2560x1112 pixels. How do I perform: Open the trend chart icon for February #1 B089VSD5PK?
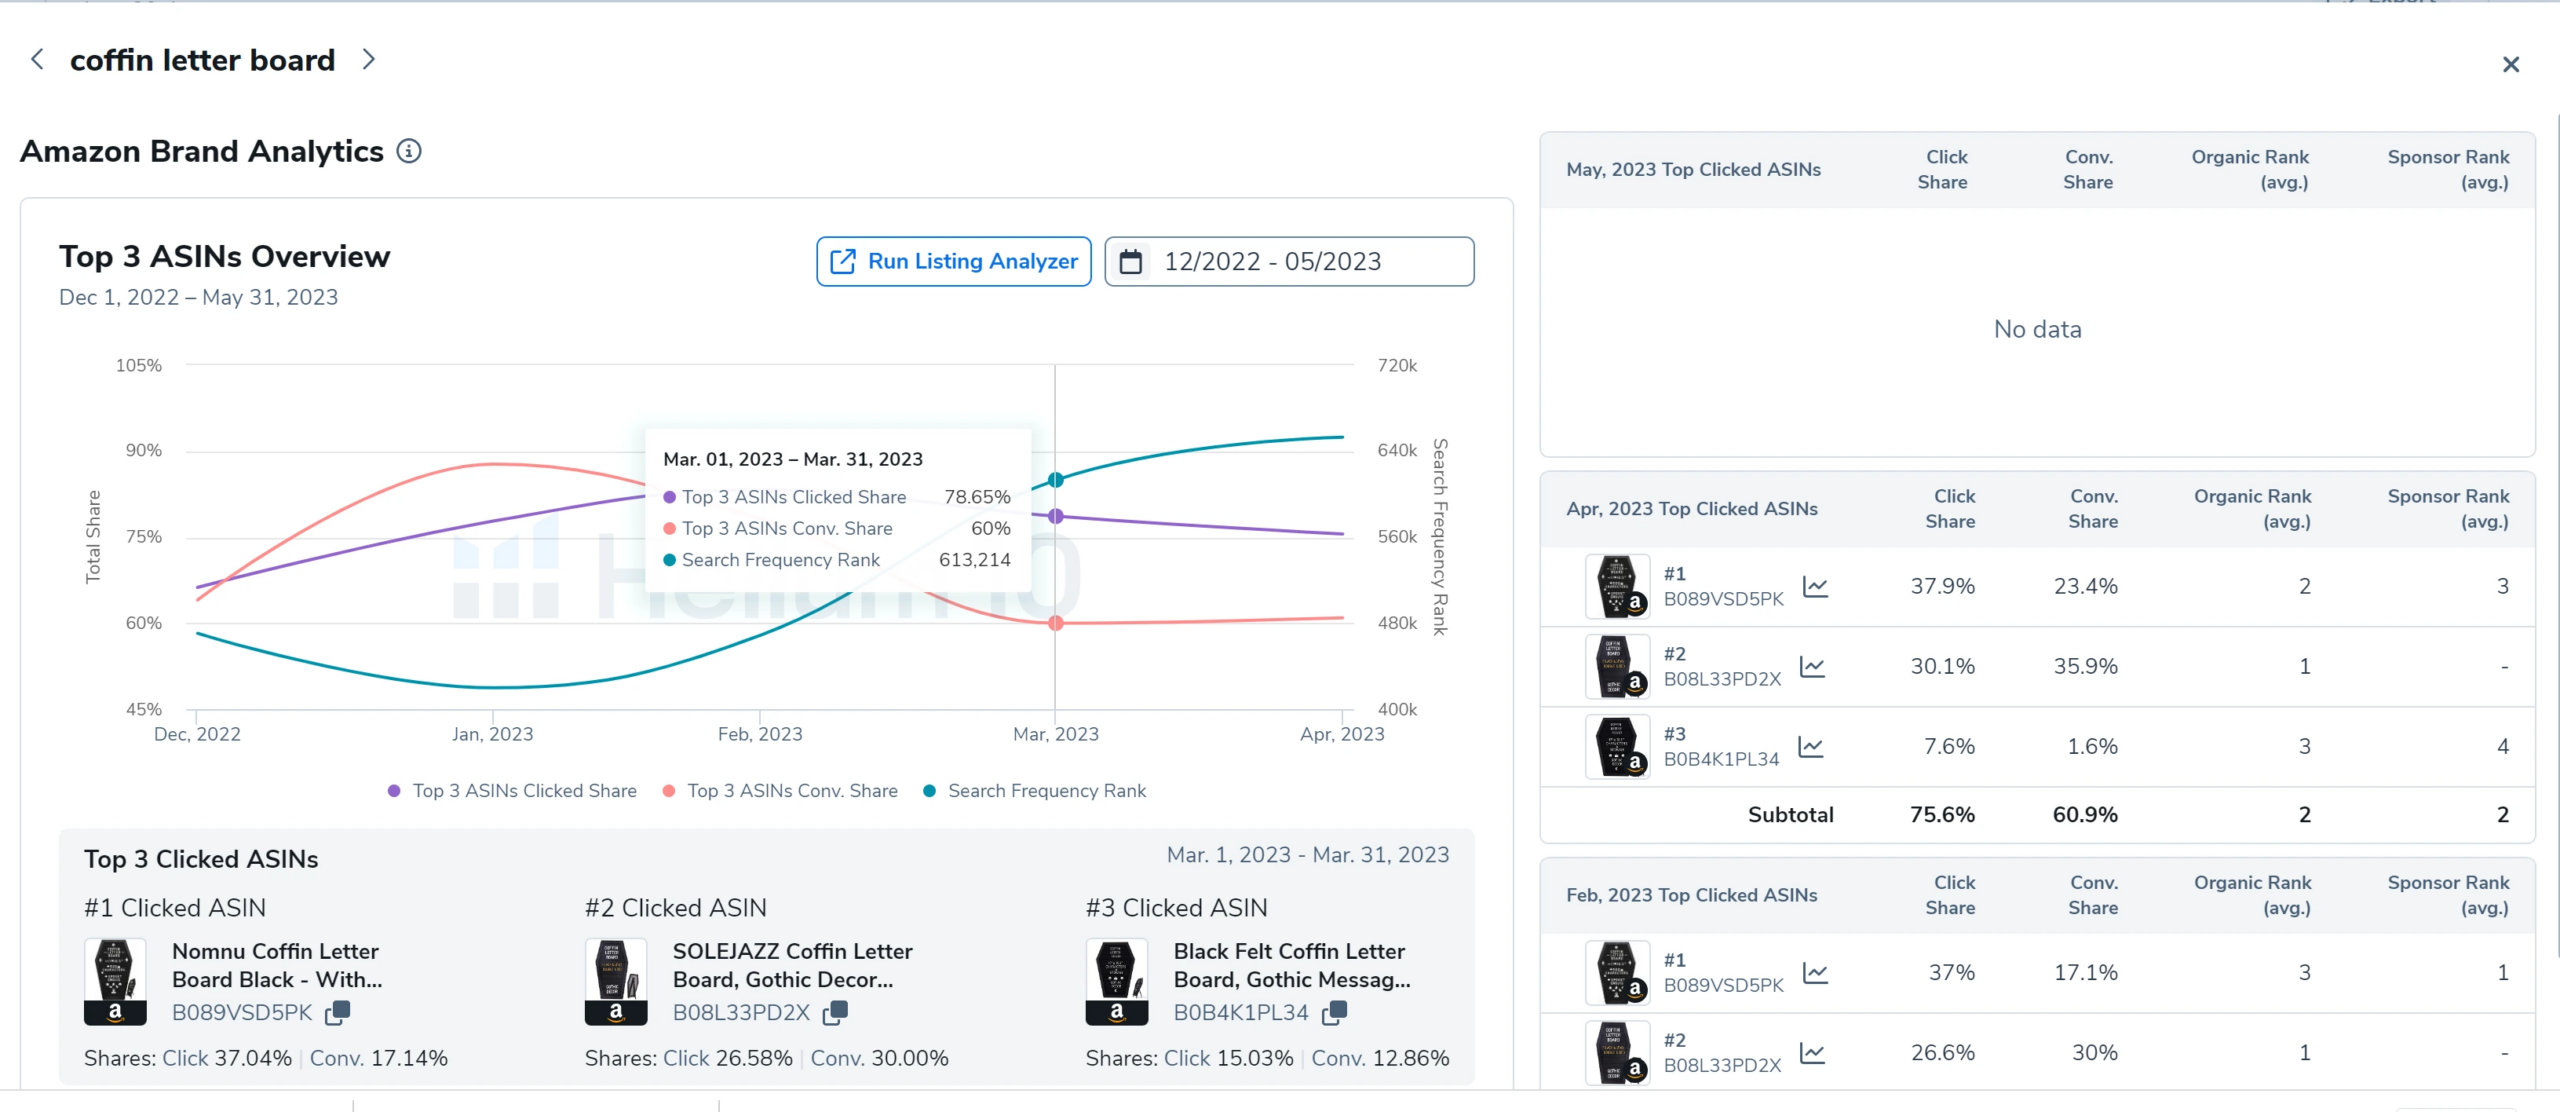(x=1815, y=973)
